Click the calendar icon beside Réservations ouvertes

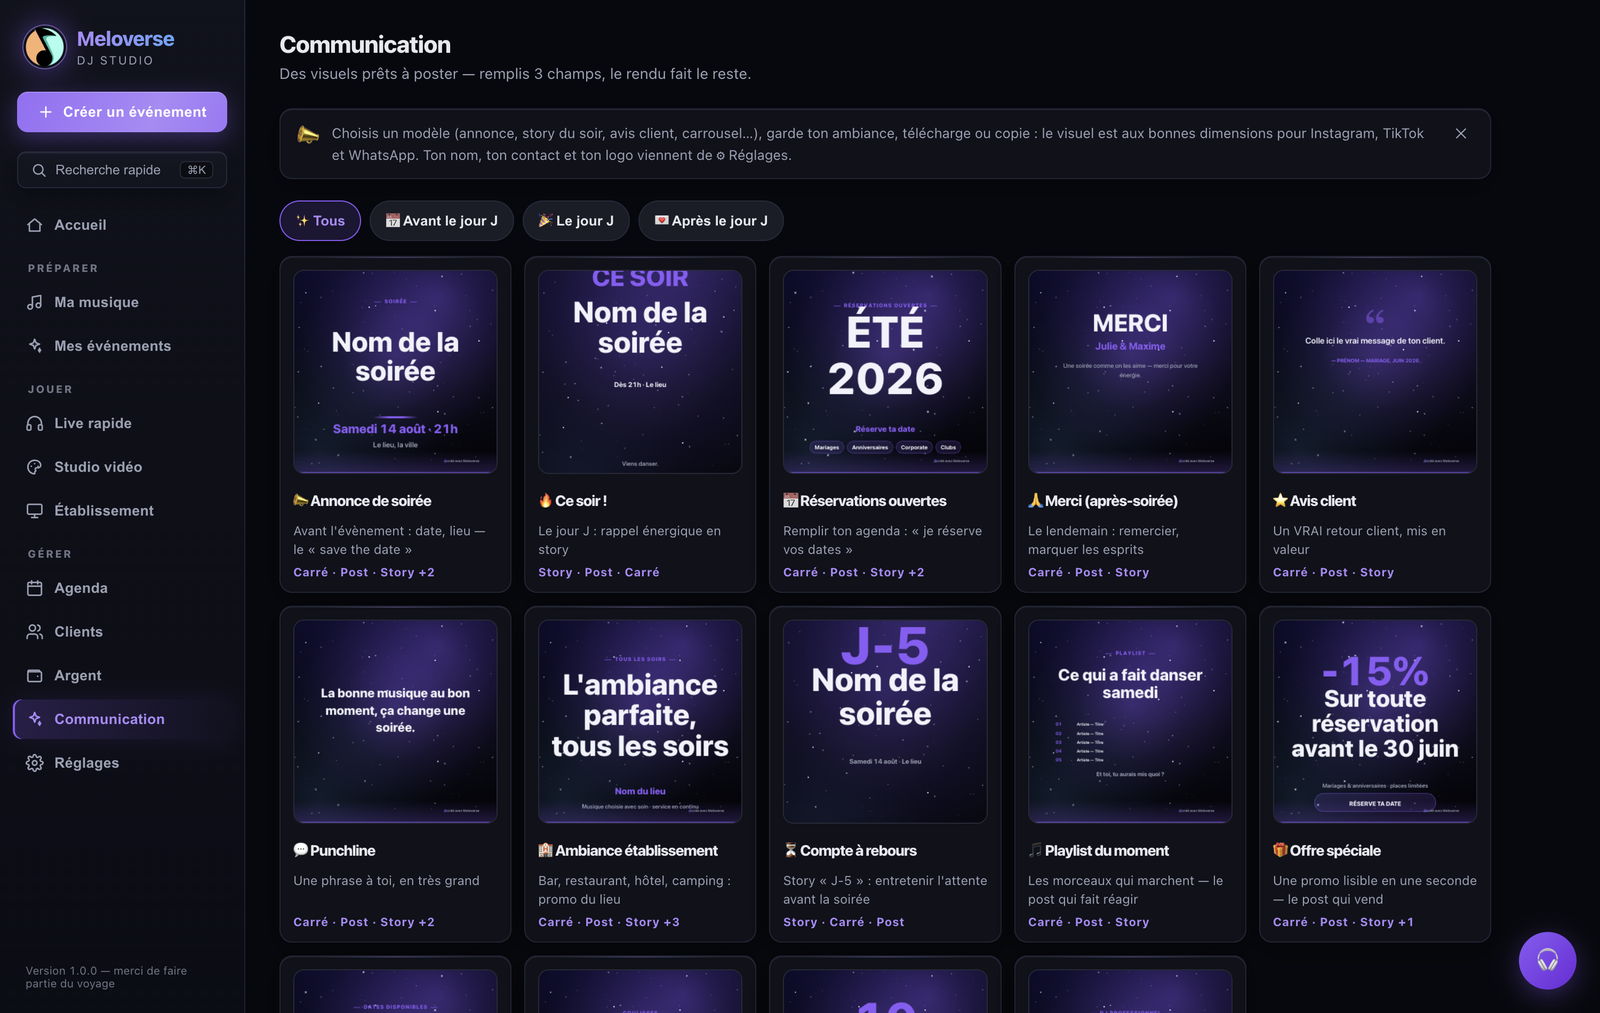click(x=791, y=500)
